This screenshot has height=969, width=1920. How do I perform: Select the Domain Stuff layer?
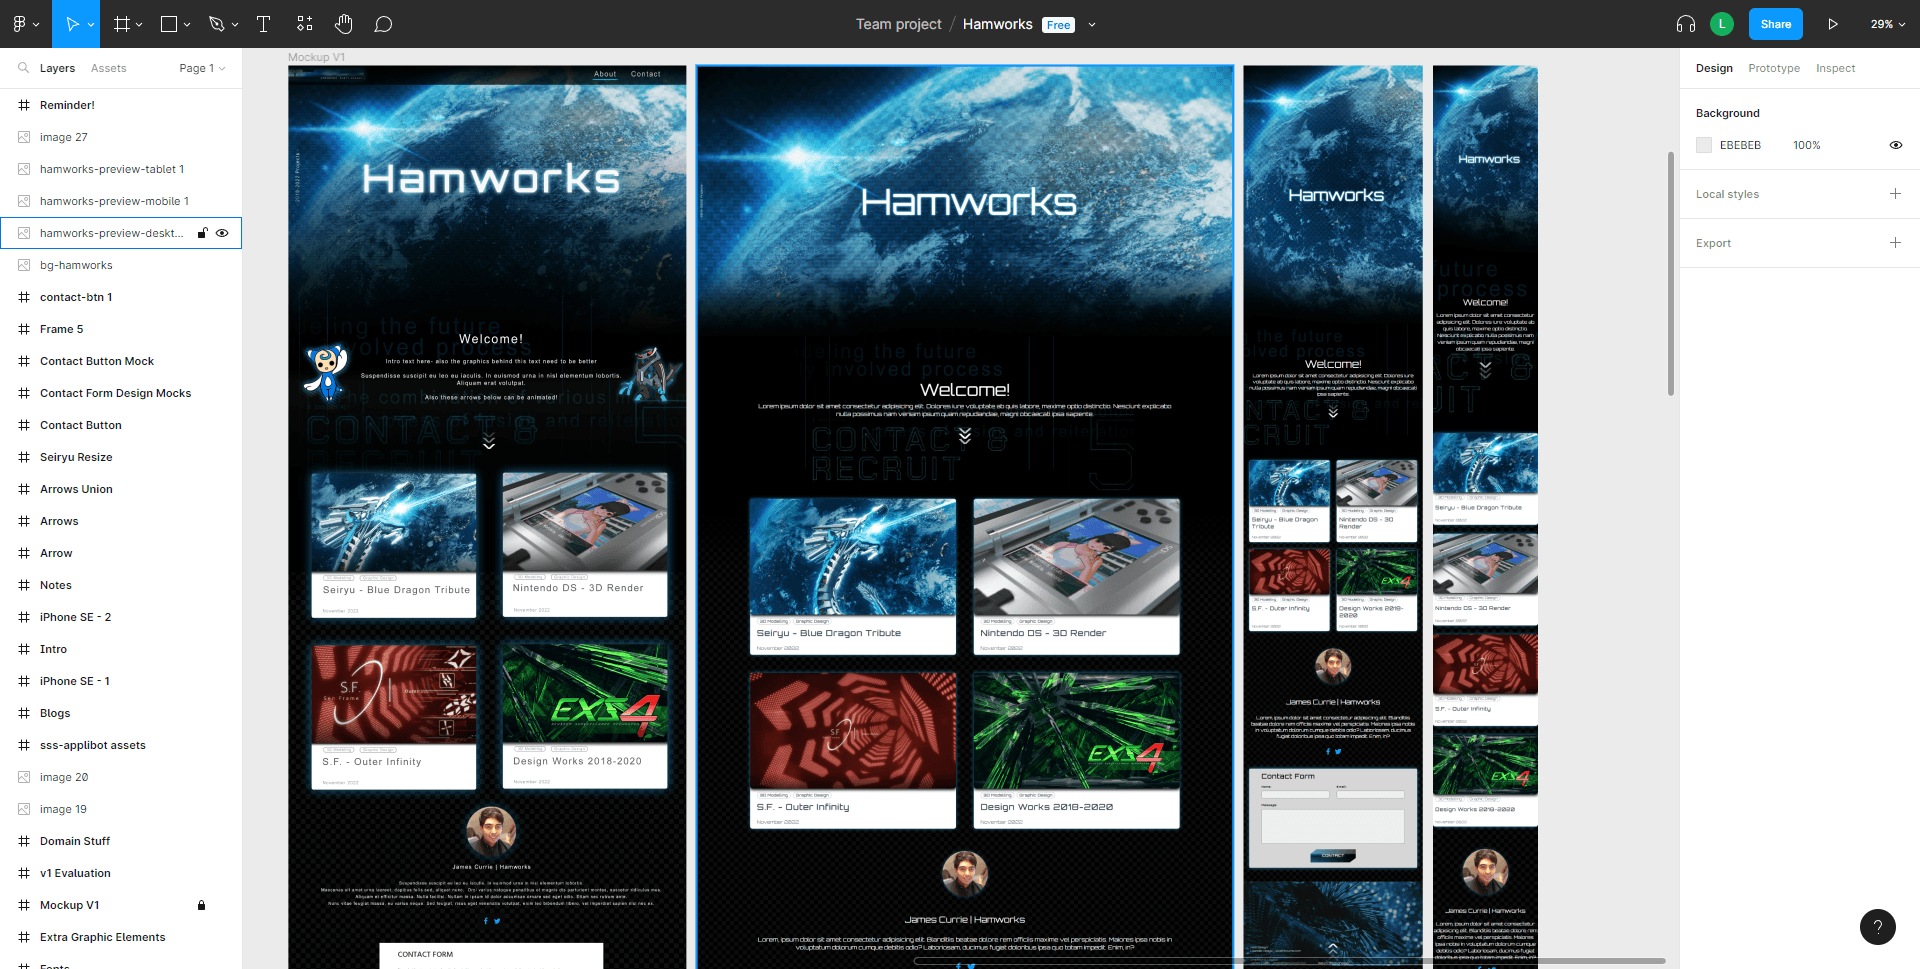121,841
